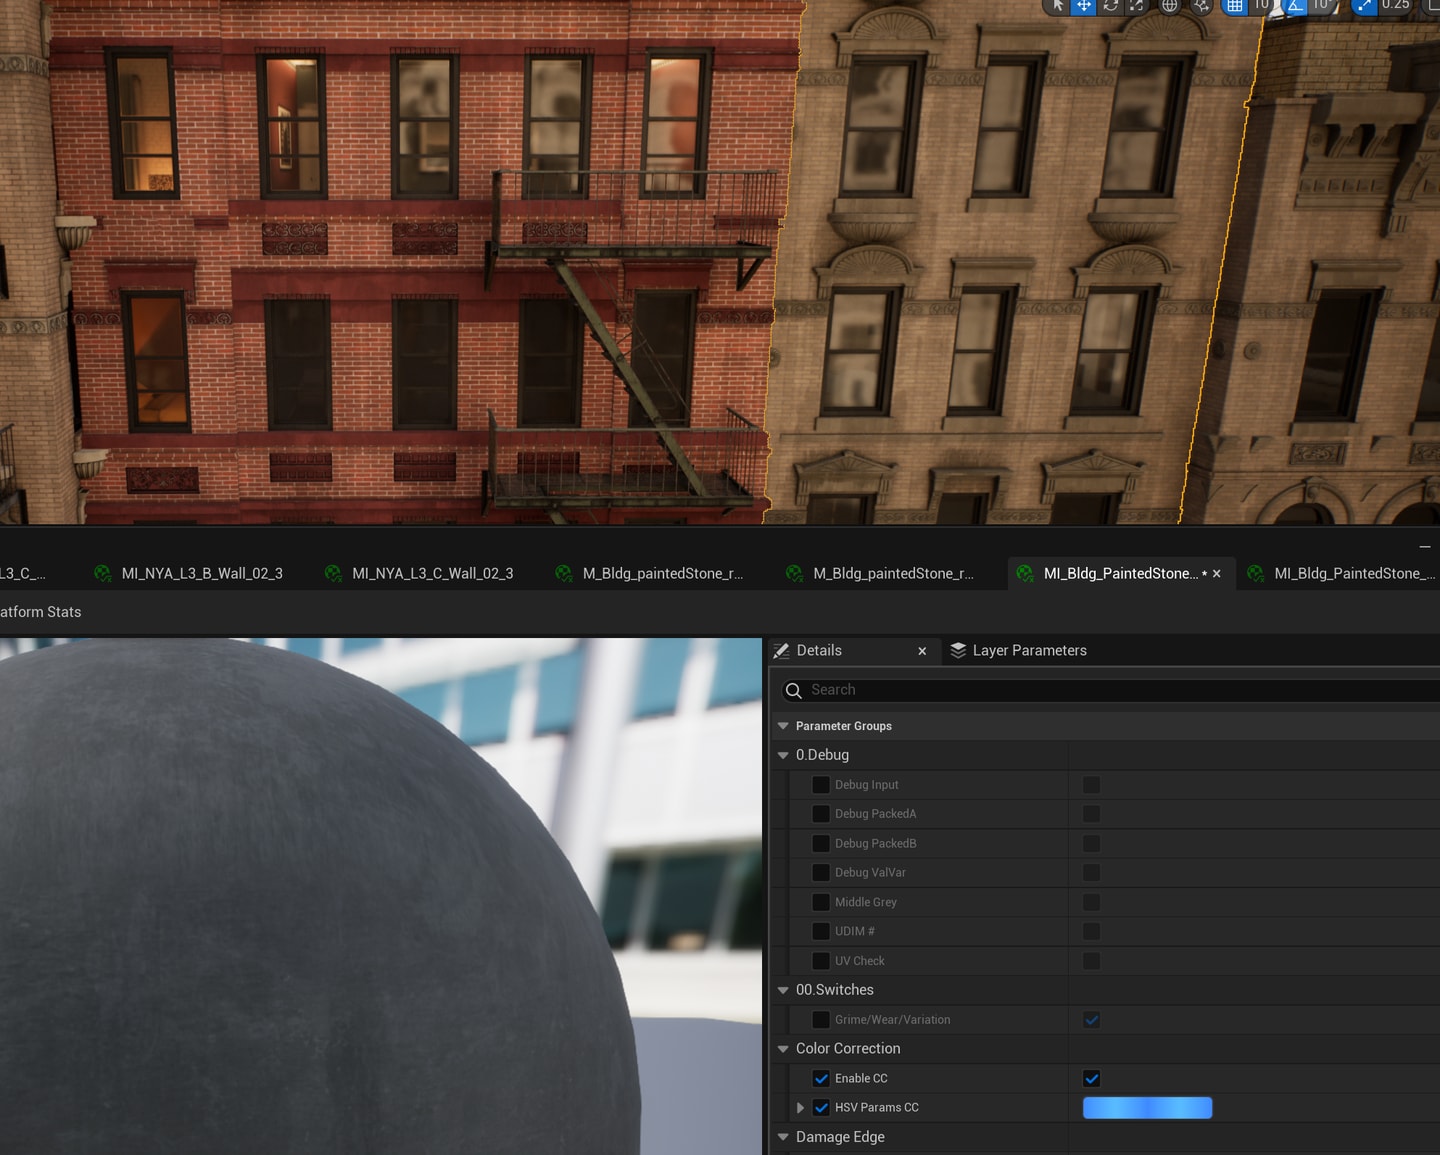Enable override checkbox beside UV Check
This screenshot has width=1440, height=1155.
click(x=821, y=961)
